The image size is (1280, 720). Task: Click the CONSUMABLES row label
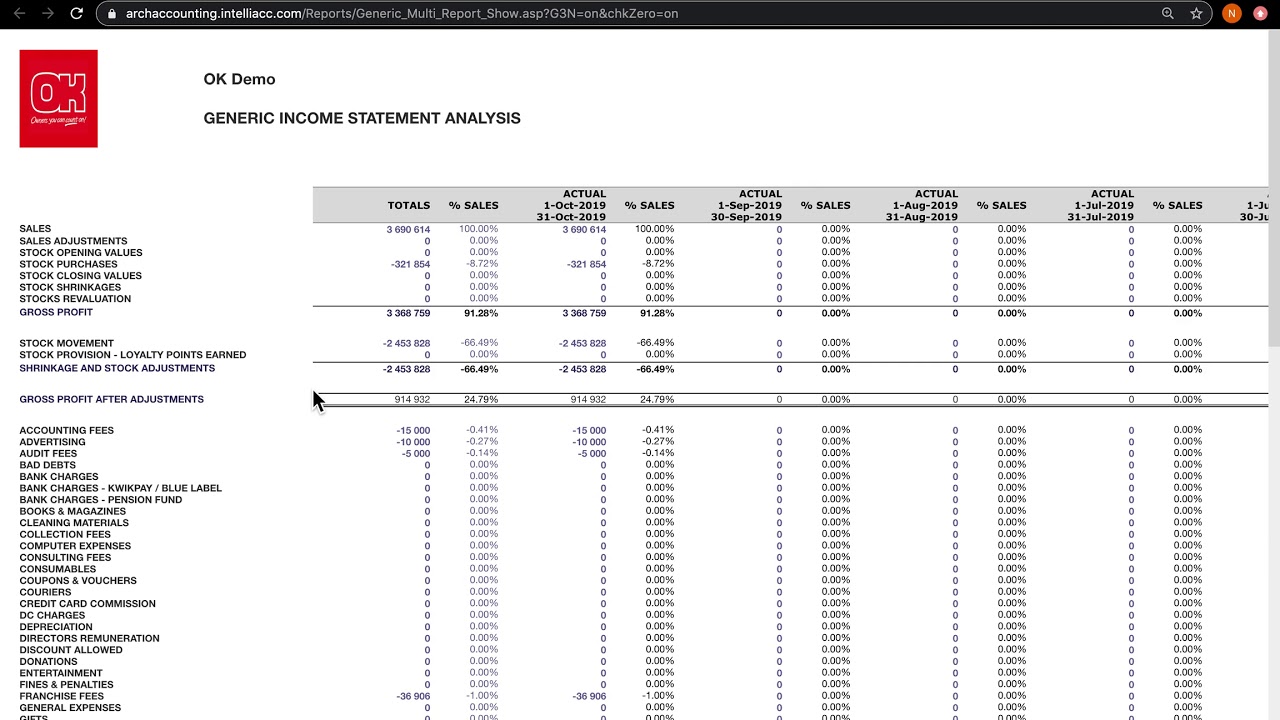point(57,569)
